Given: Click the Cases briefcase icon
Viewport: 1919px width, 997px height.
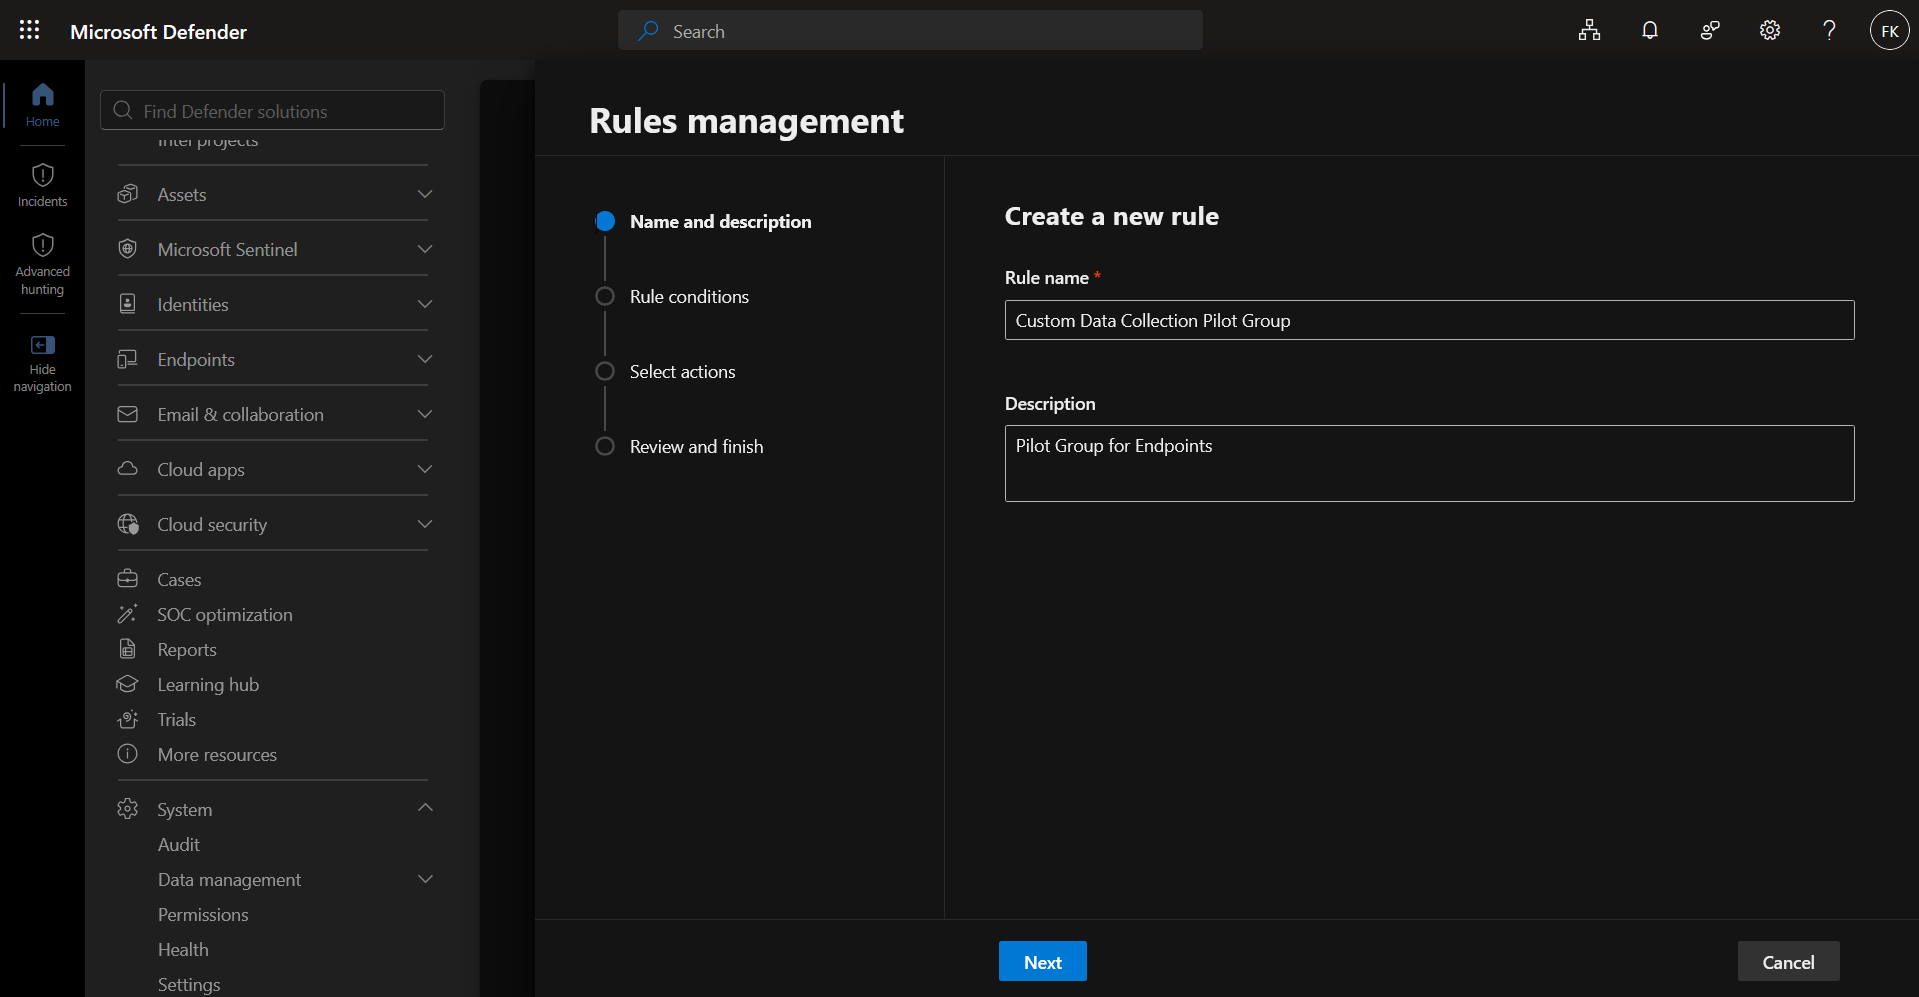Looking at the screenshot, I should click(127, 579).
